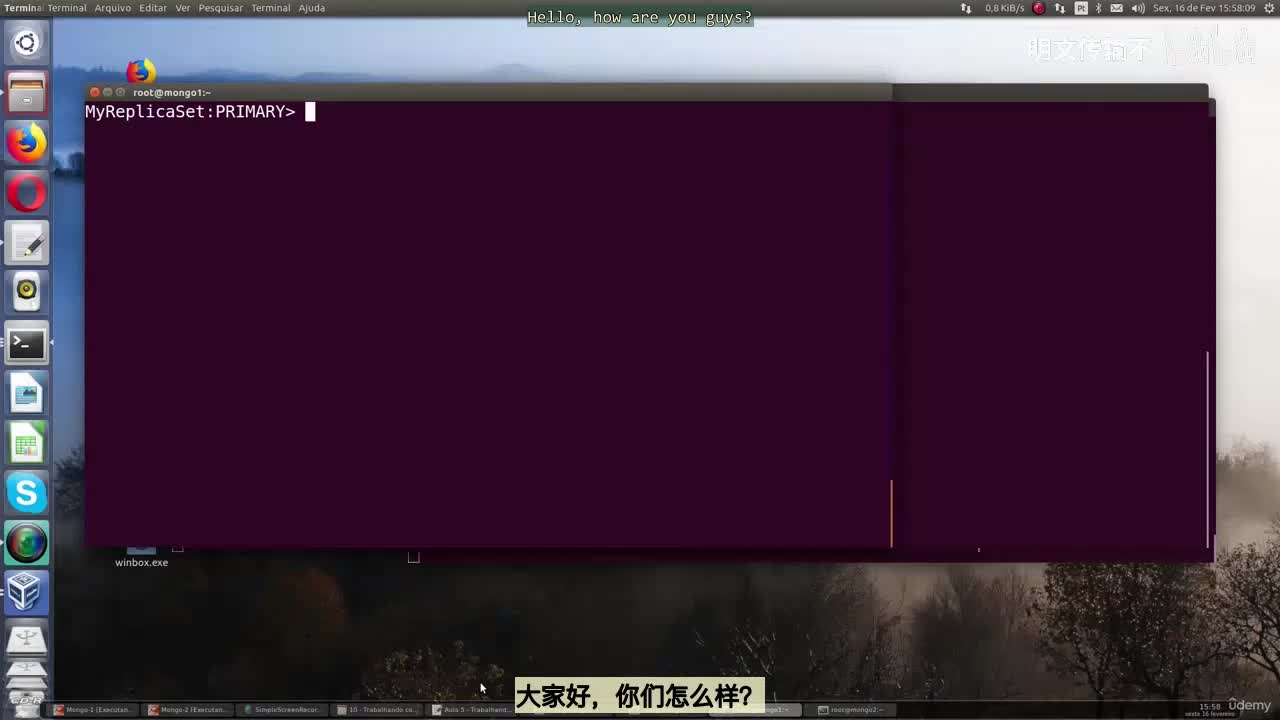Viewport: 1280px width, 720px height.
Task: Launch Skype from the dock
Action: tap(26, 493)
